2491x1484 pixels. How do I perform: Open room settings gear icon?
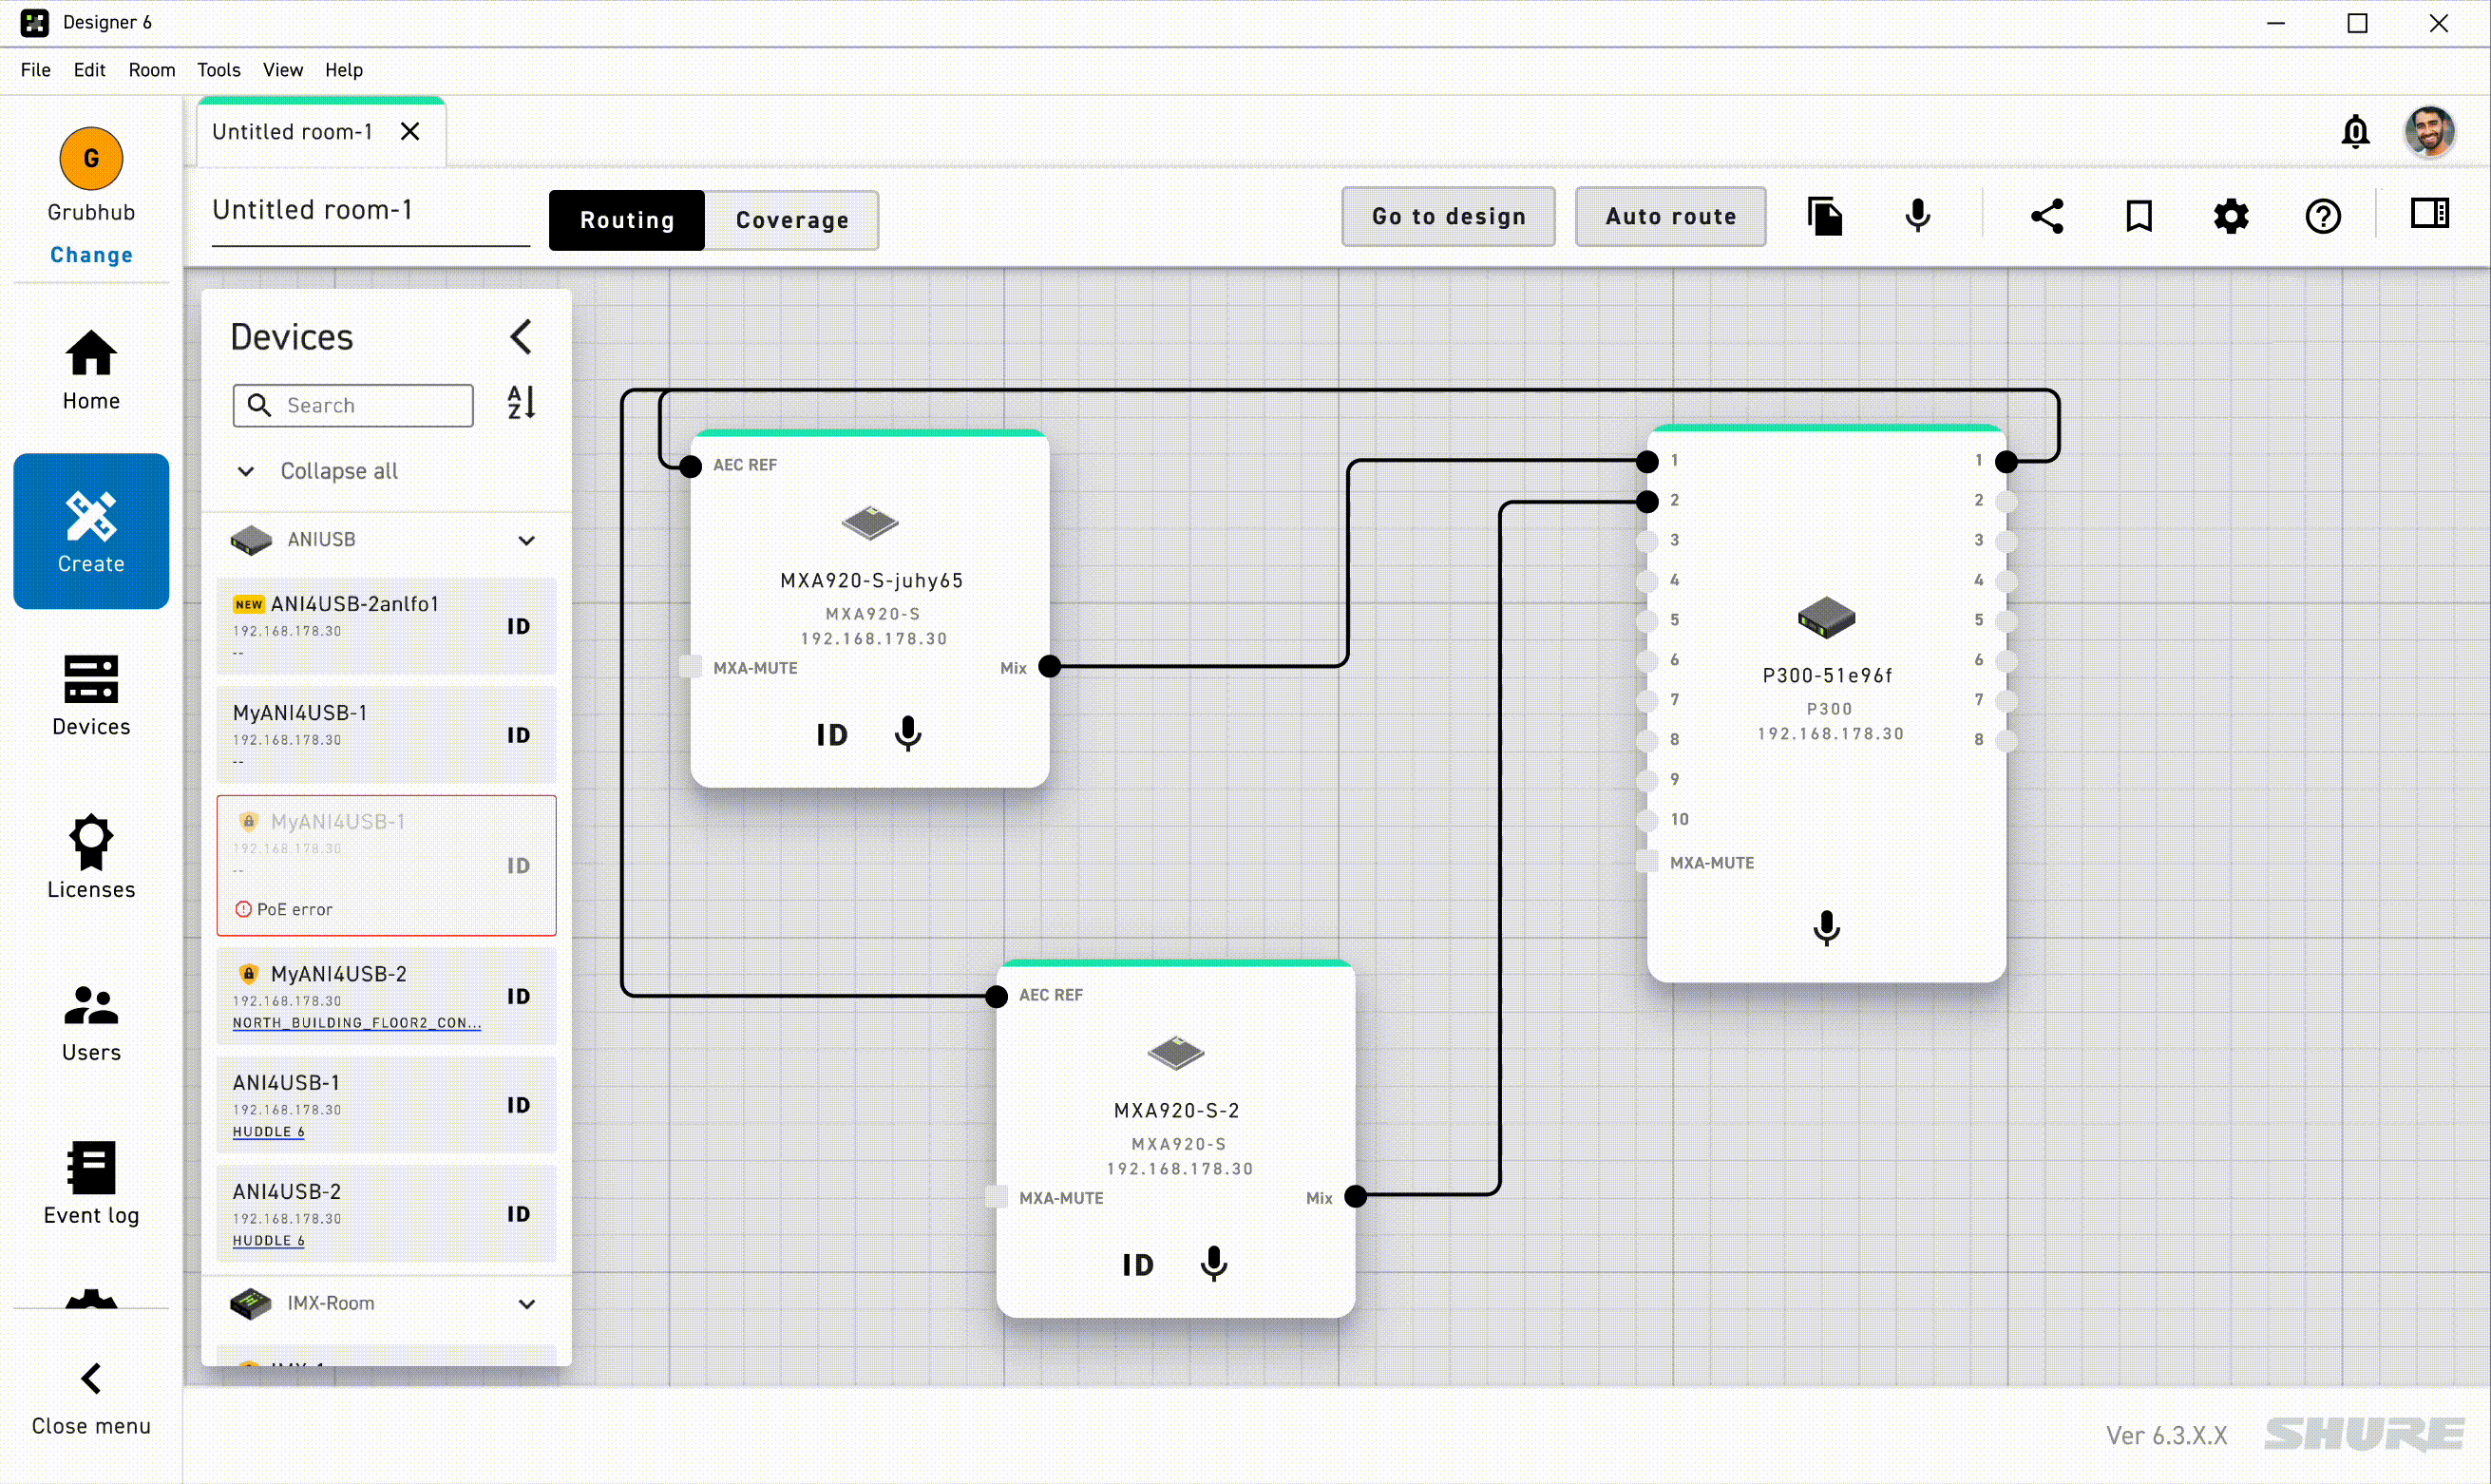tap(2231, 216)
